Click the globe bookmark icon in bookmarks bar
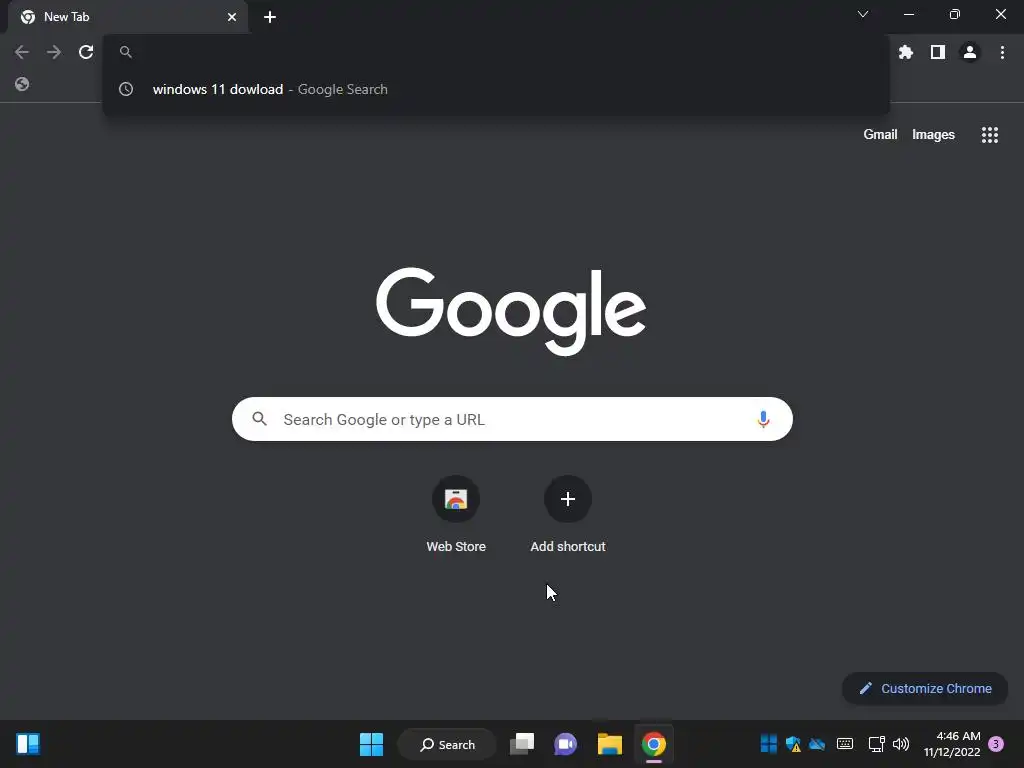The image size is (1024, 768). [x=22, y=84]
